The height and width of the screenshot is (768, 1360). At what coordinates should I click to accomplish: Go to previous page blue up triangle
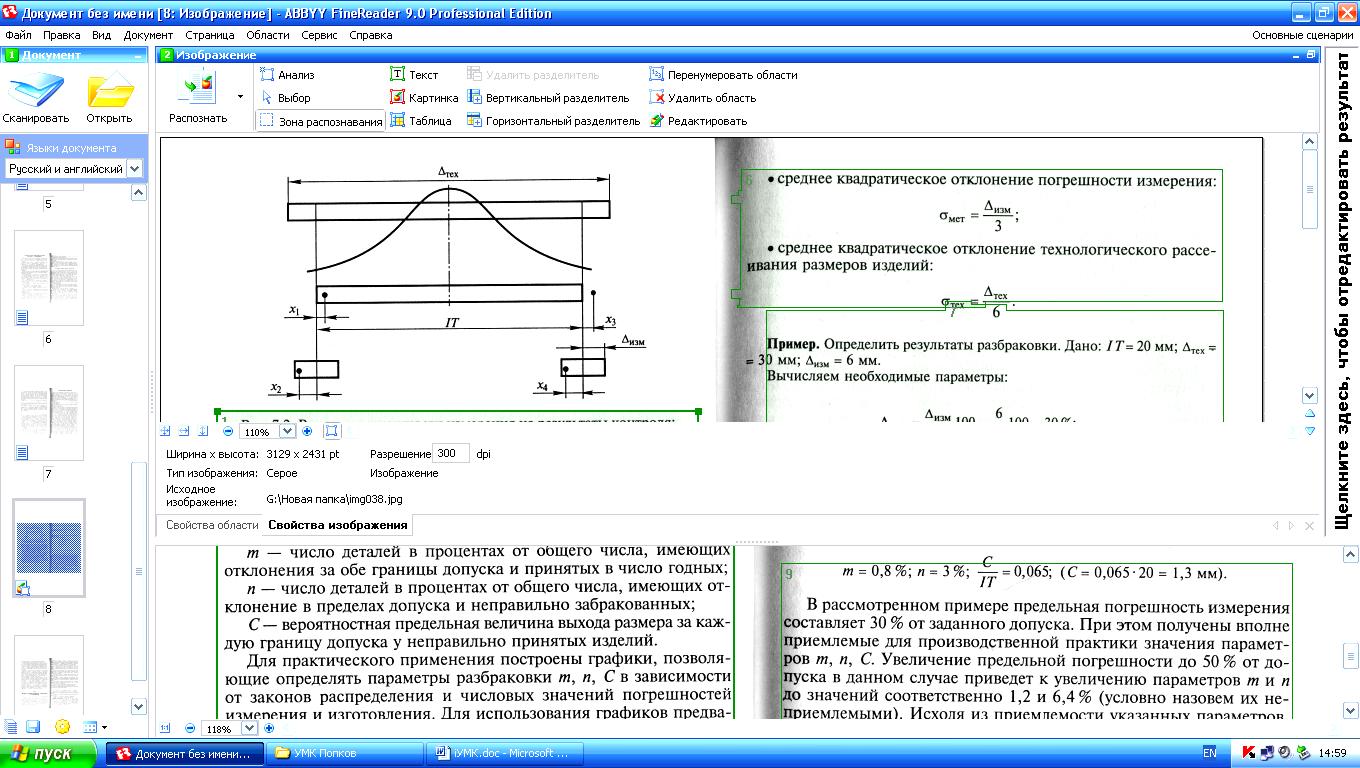pos(1310,413)
